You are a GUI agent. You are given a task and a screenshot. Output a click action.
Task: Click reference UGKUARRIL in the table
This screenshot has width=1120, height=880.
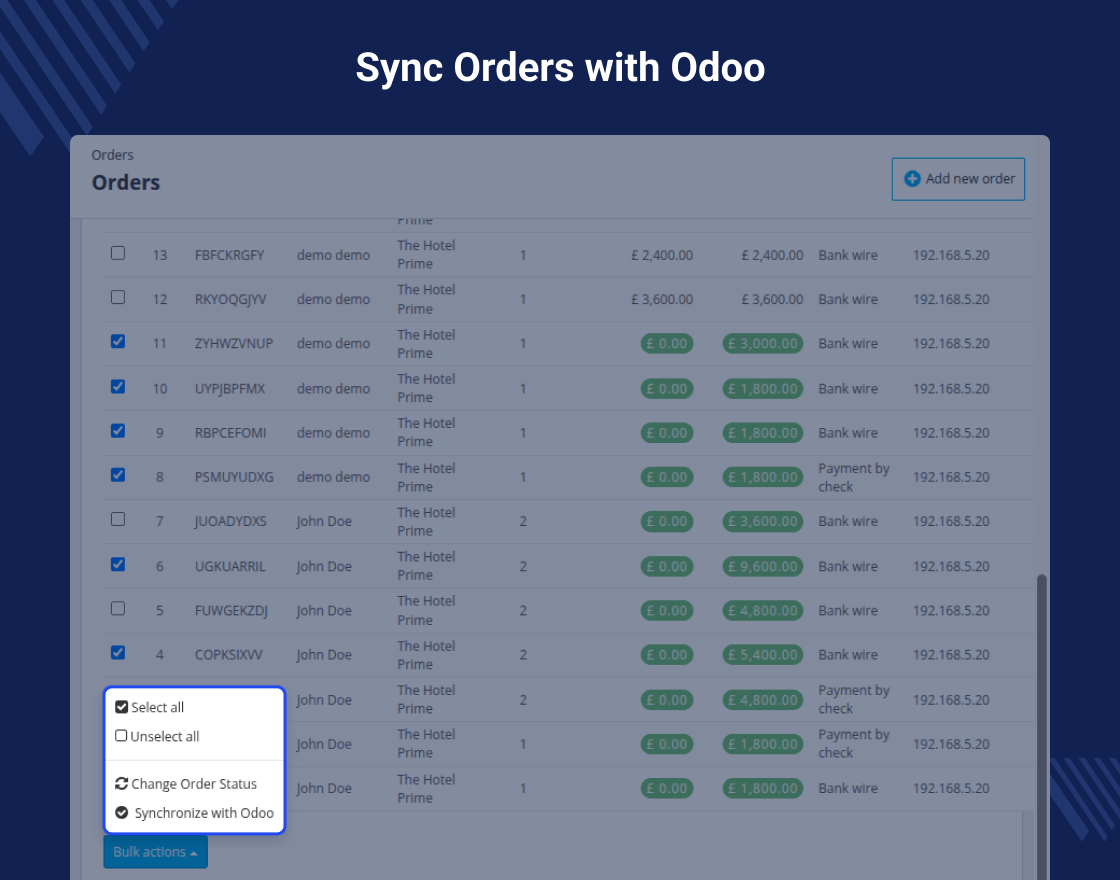pyautogui.click(x=230, y=566)
